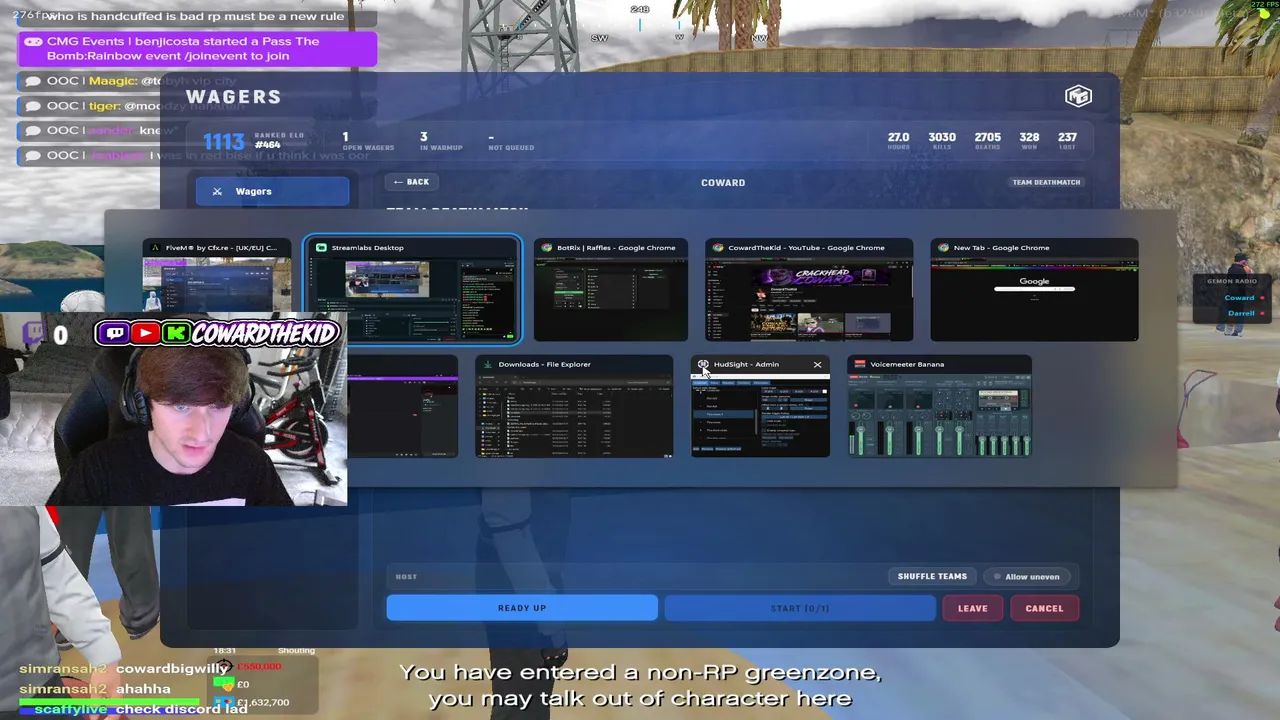Screen dimensions: 1280x720
Task: Click the Twitch icon on stream overlay
Action: click(114, 333)
